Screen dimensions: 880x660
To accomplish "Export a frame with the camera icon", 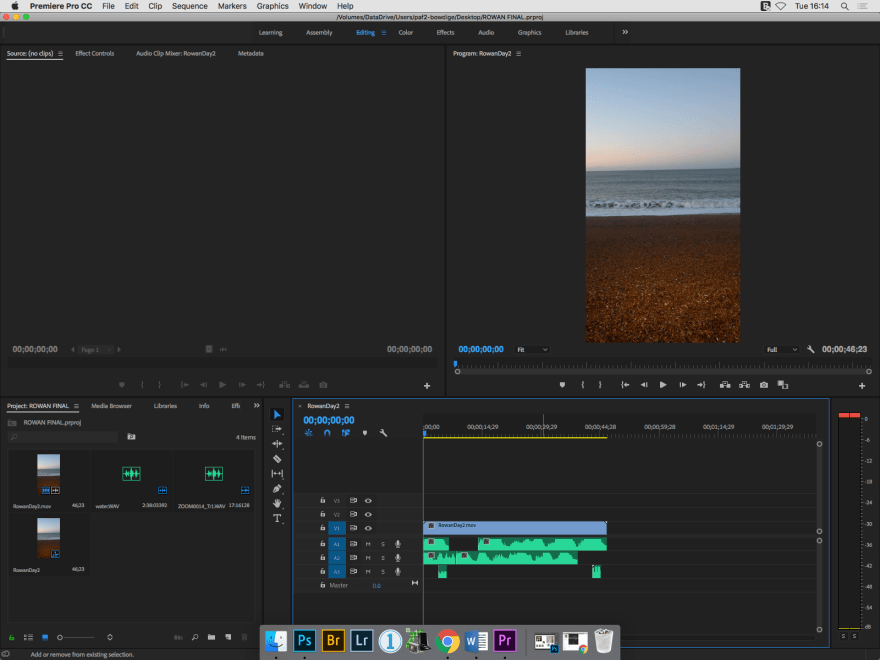I will [x=763, y=384].
